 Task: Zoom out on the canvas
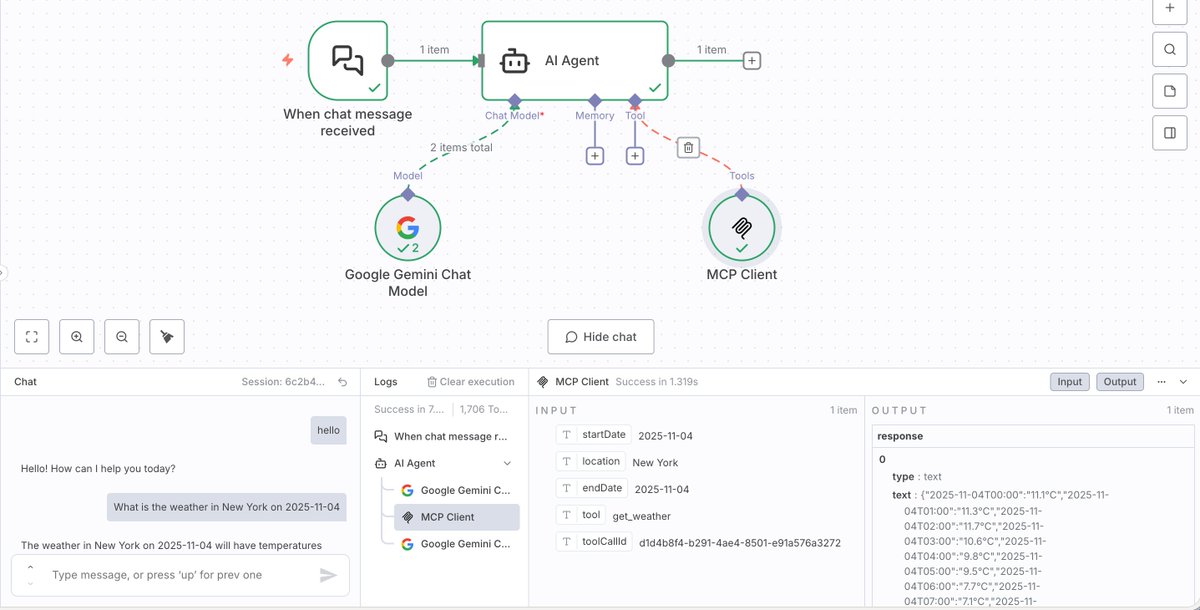pyautogui.click(x=122, y=337)
